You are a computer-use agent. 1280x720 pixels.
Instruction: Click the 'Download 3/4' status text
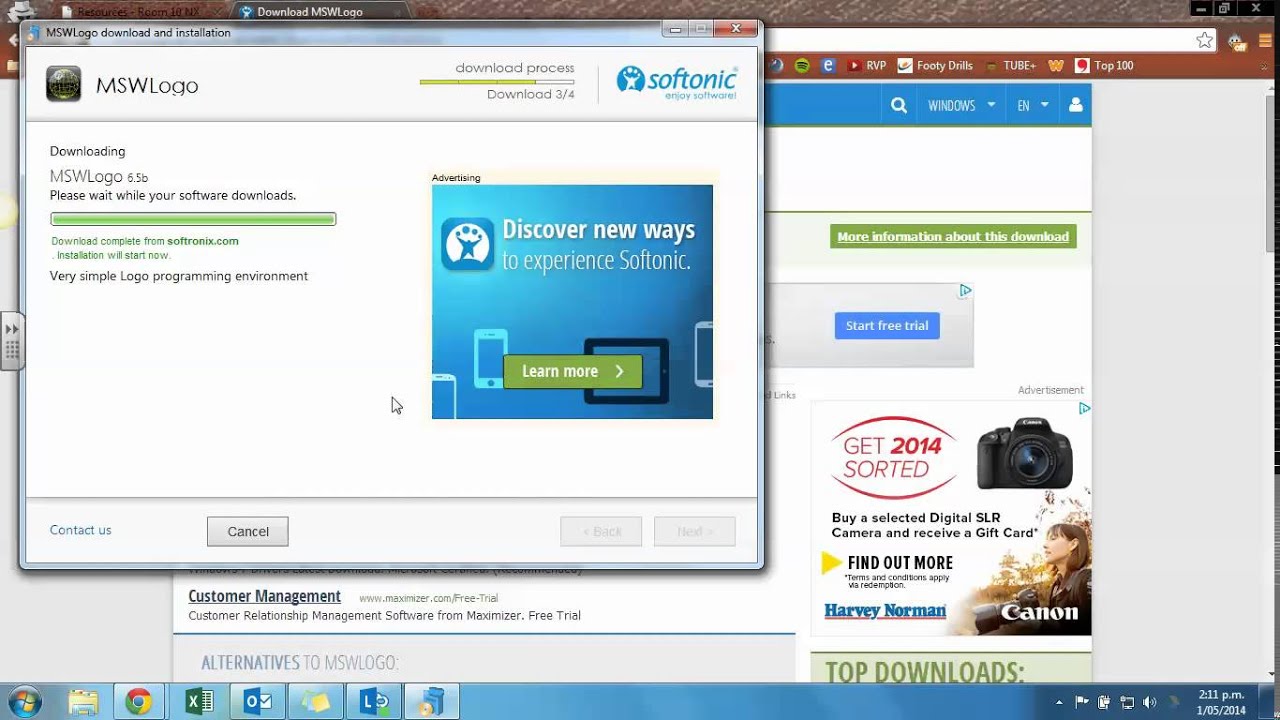tap(530, 94)
